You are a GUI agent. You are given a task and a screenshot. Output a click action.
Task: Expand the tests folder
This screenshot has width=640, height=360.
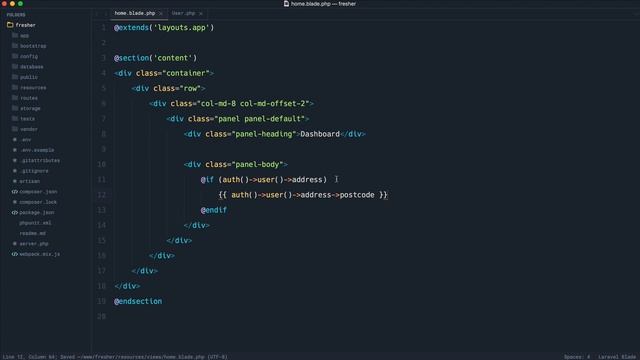coord(27,119)
